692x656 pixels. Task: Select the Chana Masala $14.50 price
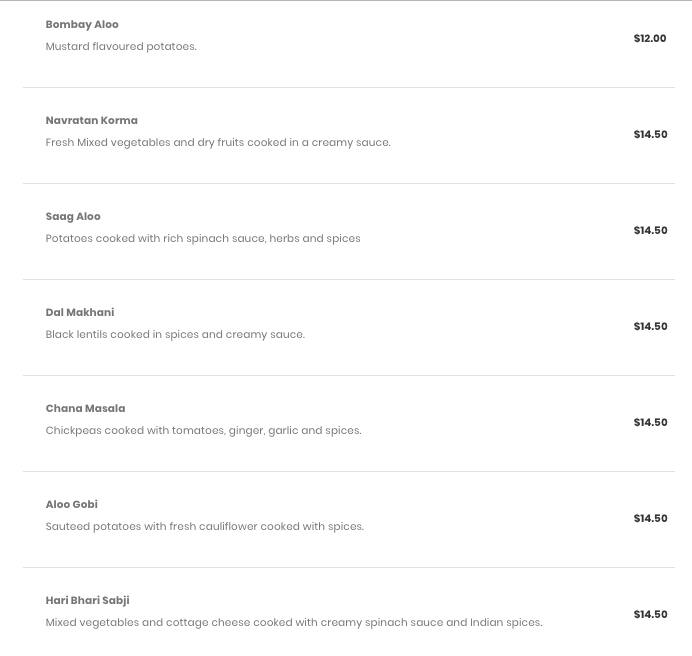coord(650,422)
